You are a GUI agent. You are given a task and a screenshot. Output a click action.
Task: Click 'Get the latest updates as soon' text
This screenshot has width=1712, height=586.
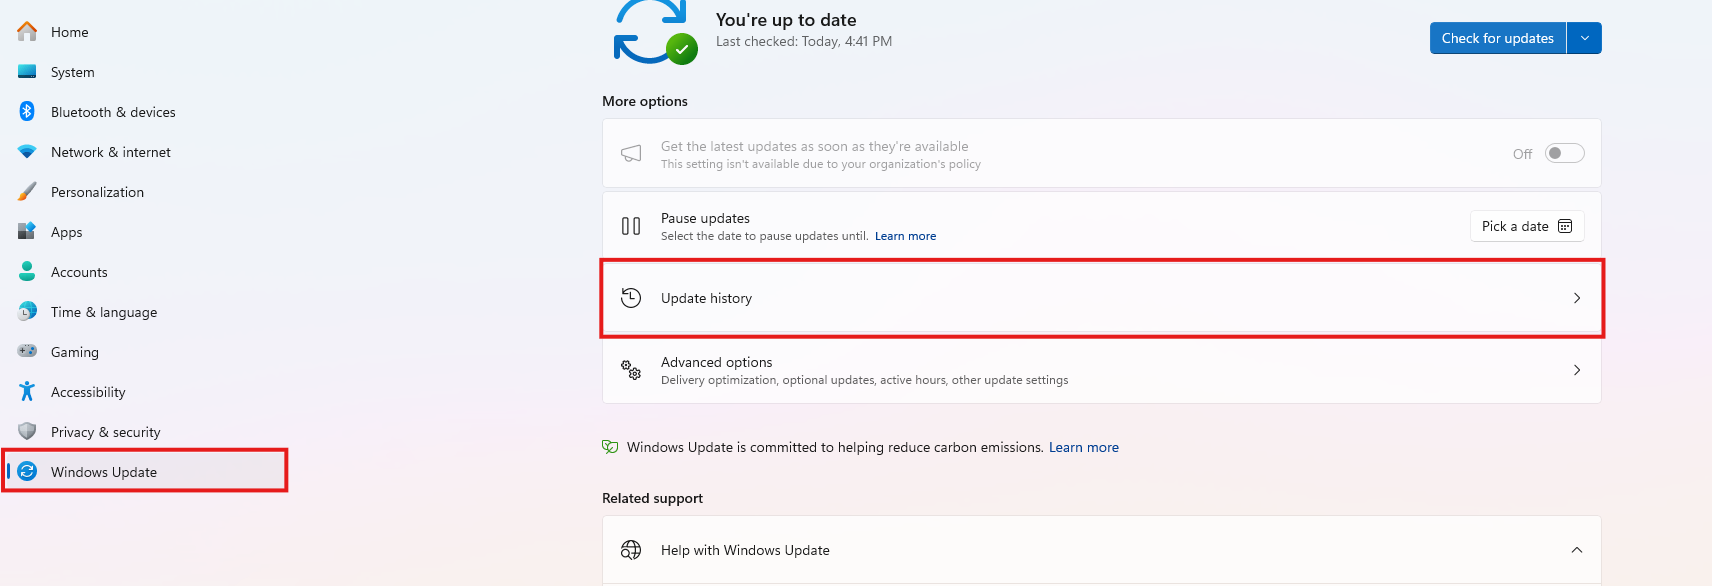point(814,146)
